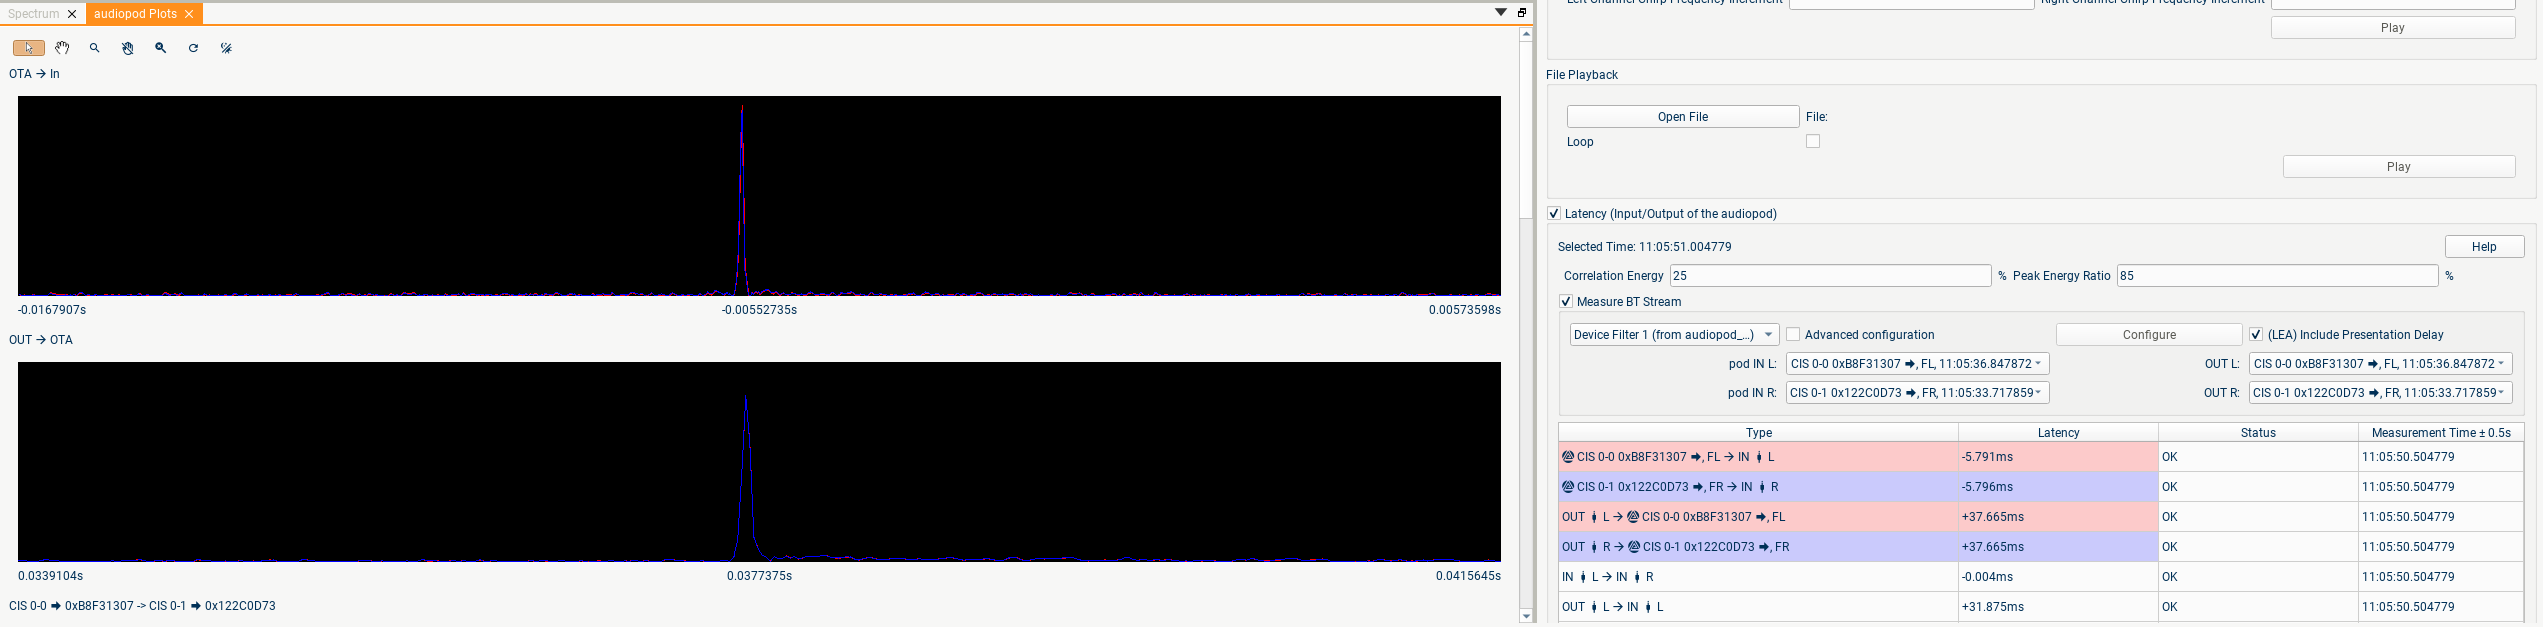Open the Device Filter 1 dropdown
This screenshot has height=627, width=2543.
[1674, 335]
